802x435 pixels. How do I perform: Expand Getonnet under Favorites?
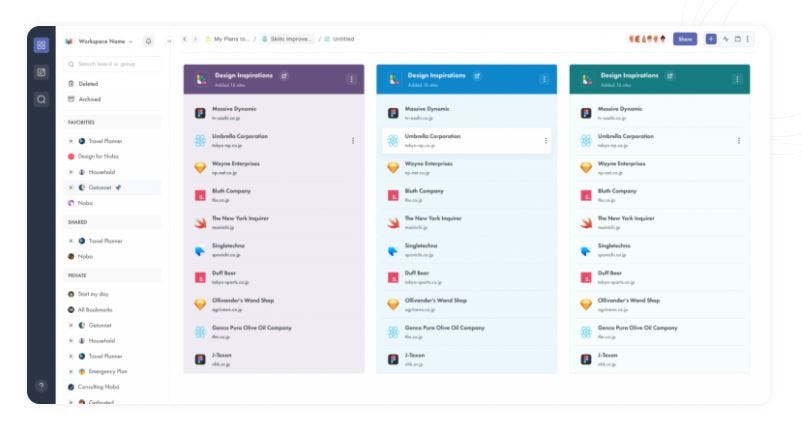[71, 188]
